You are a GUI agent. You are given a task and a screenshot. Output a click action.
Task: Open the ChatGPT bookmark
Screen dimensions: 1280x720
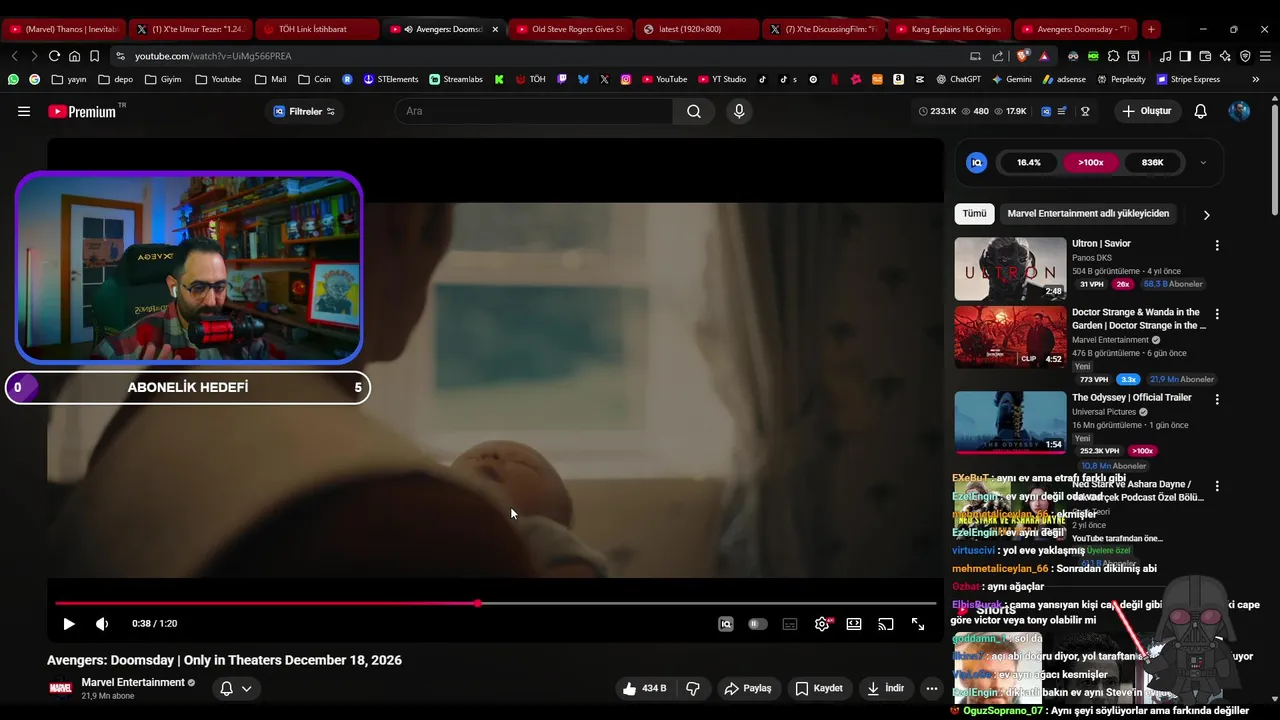(x=958, y=79)
